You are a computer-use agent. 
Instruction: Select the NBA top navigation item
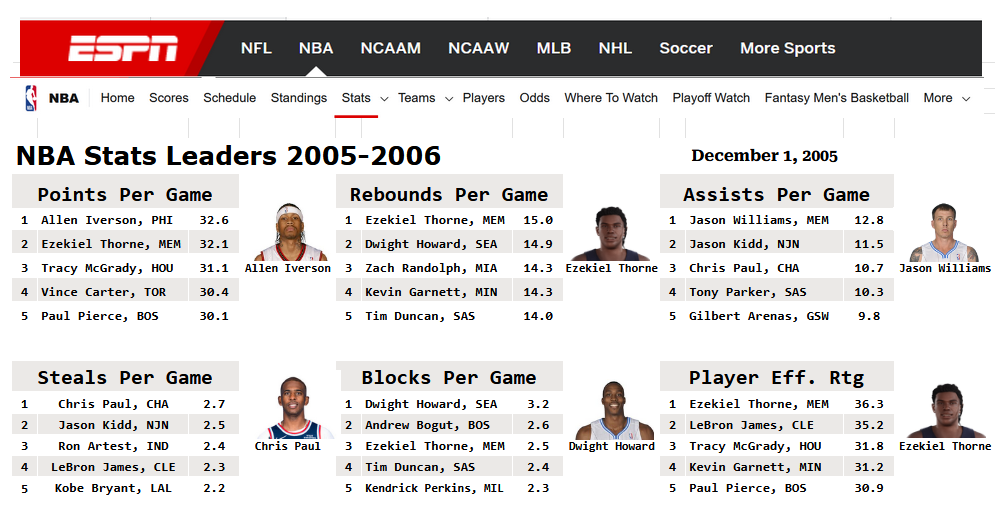click(315, 48)
